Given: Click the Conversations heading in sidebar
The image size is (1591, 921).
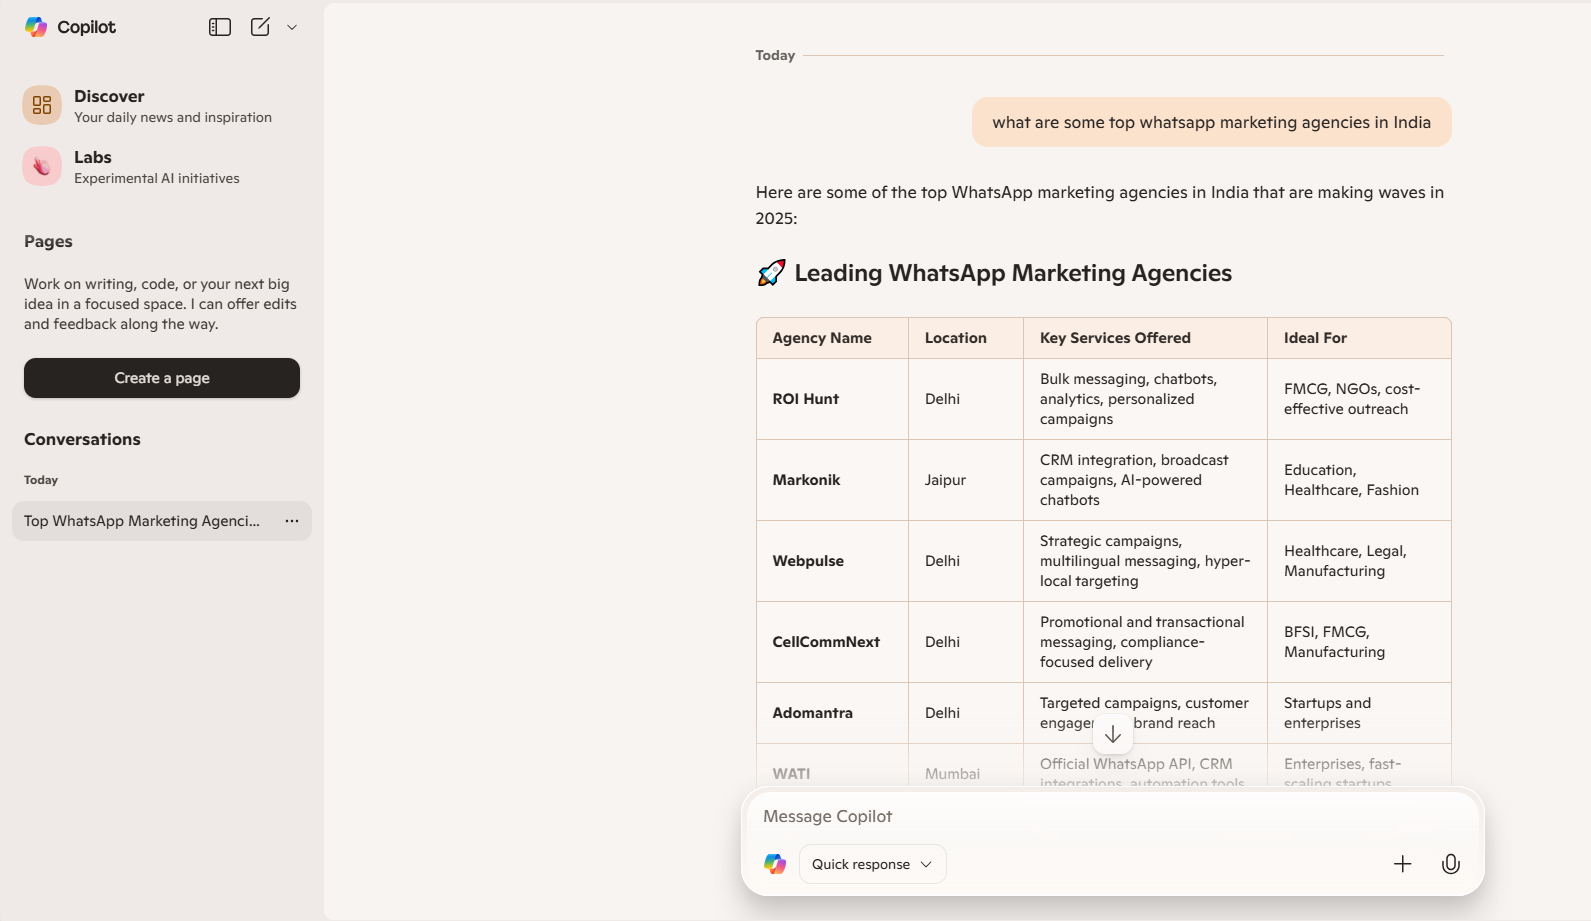Looking at the screenshot, I should click(82, 439).
